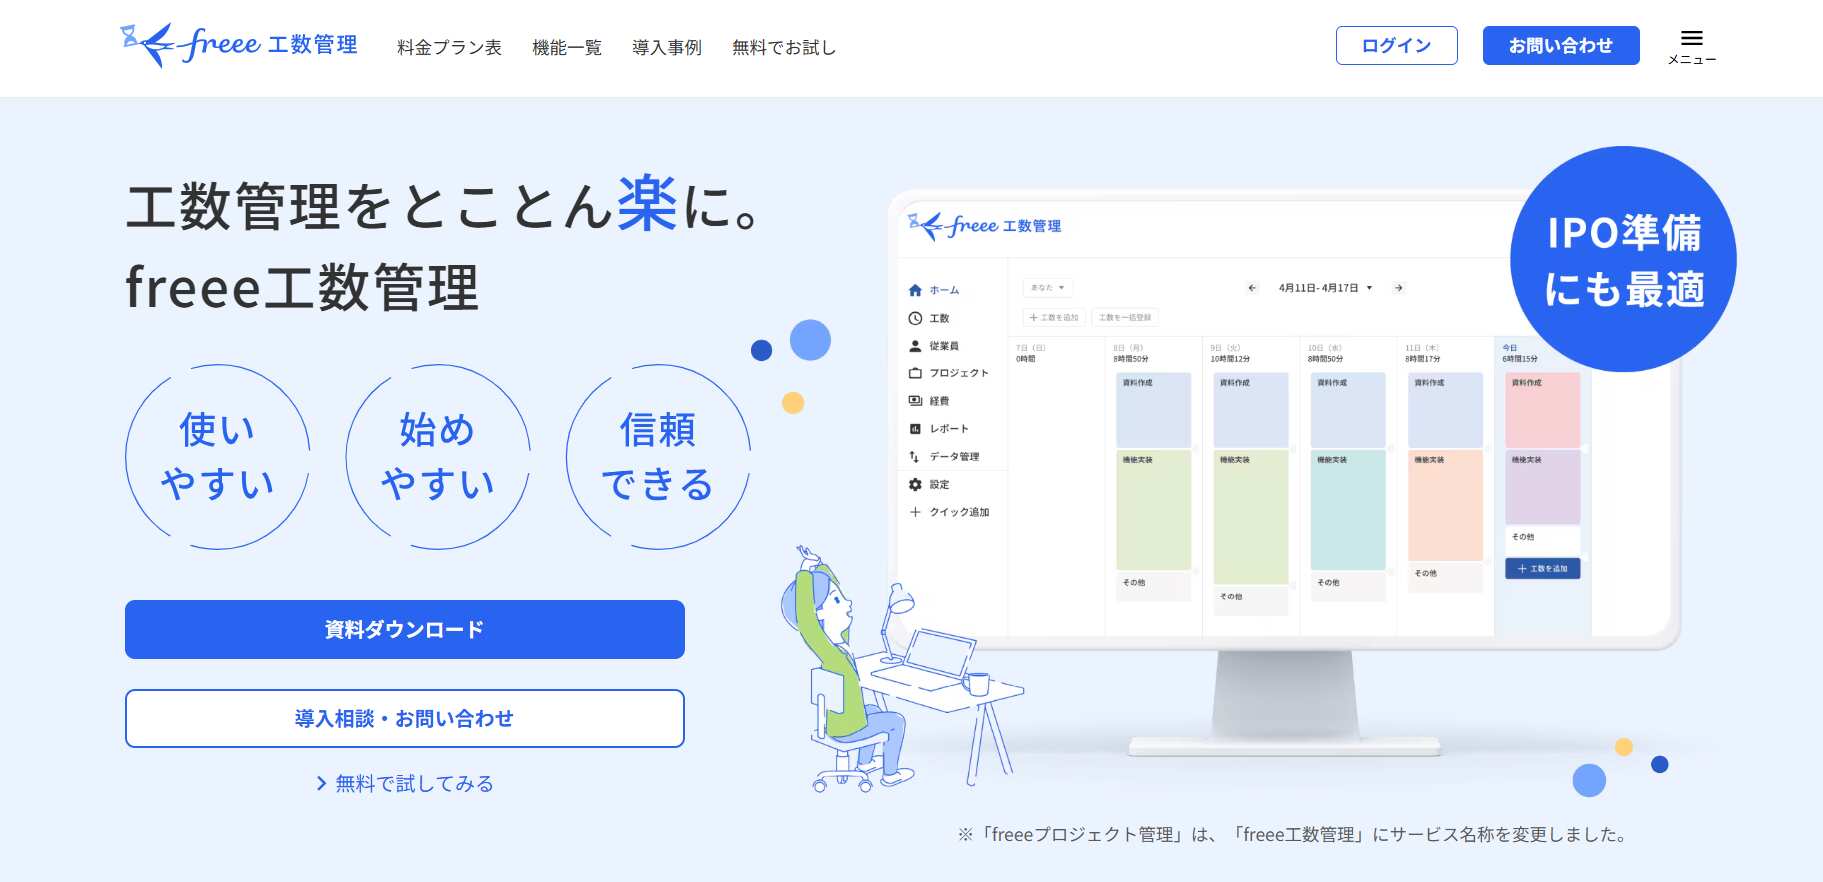
Task: Click the 始めやすい circle badge
Action: (x=437, y=456)
